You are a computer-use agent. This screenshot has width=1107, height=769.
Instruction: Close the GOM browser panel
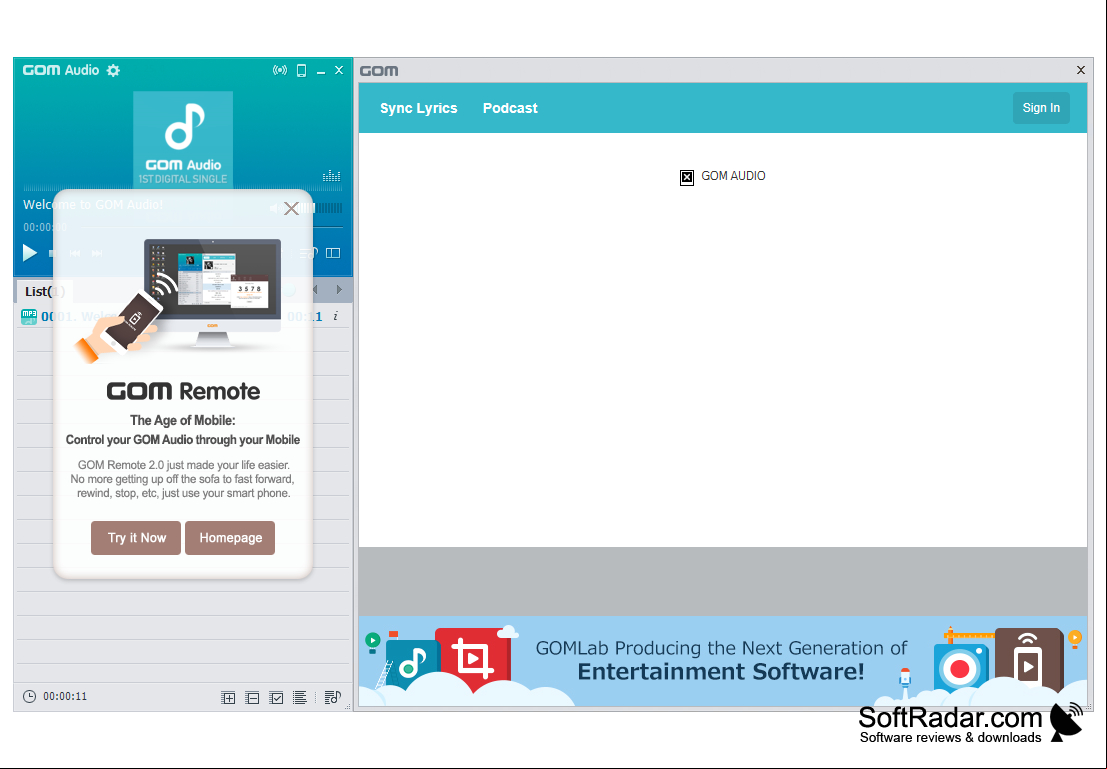point(1080,70)
